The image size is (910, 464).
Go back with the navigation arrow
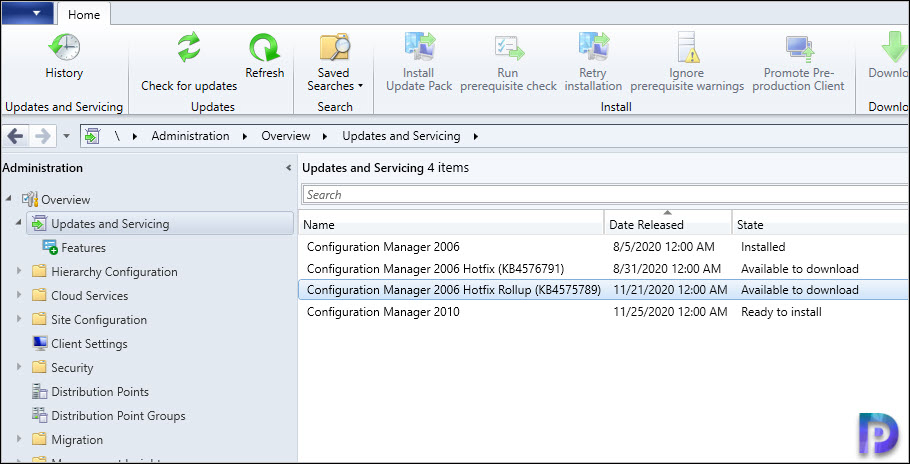click(x=15, y=136)
